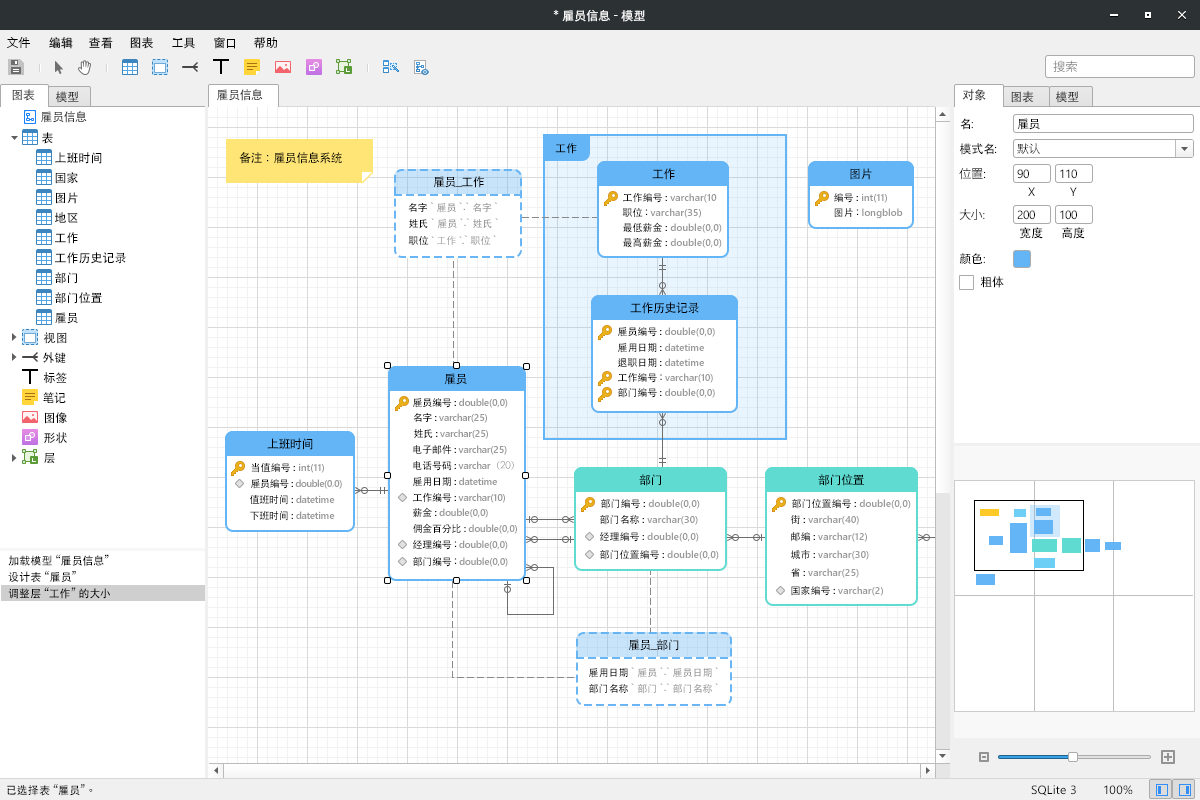The width and height of the screenshot is (1200, 800).
Task: Click the 部门 table header in diagram
Action: tap(650, 480)
